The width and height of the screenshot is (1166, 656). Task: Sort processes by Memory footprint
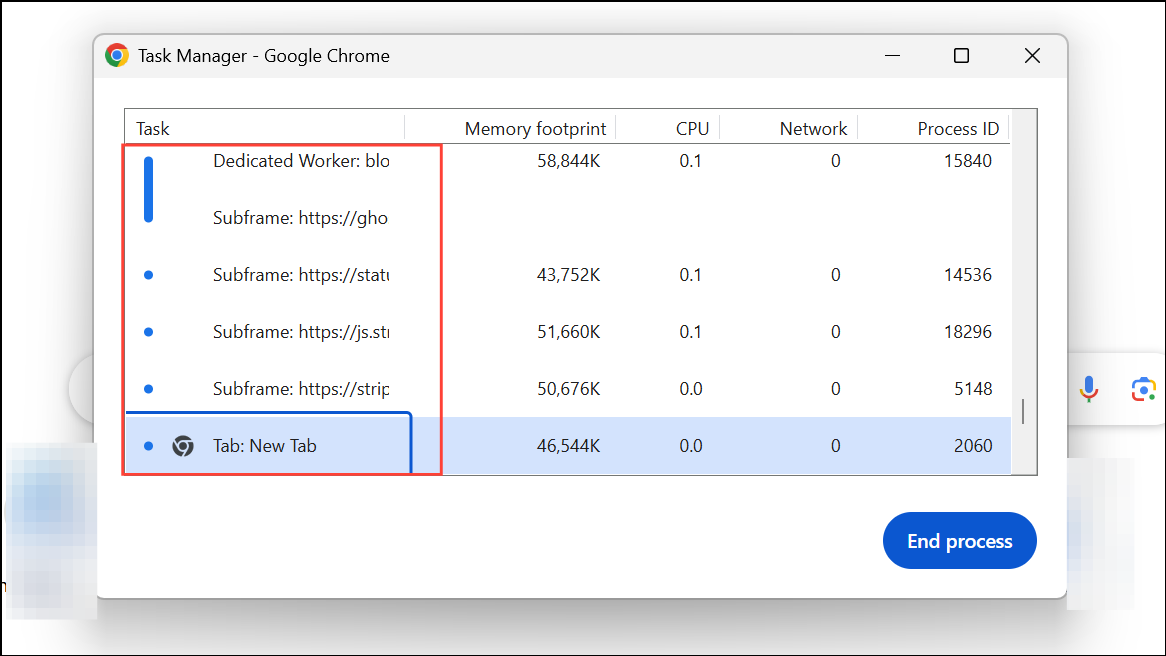(x=536, y=128)
